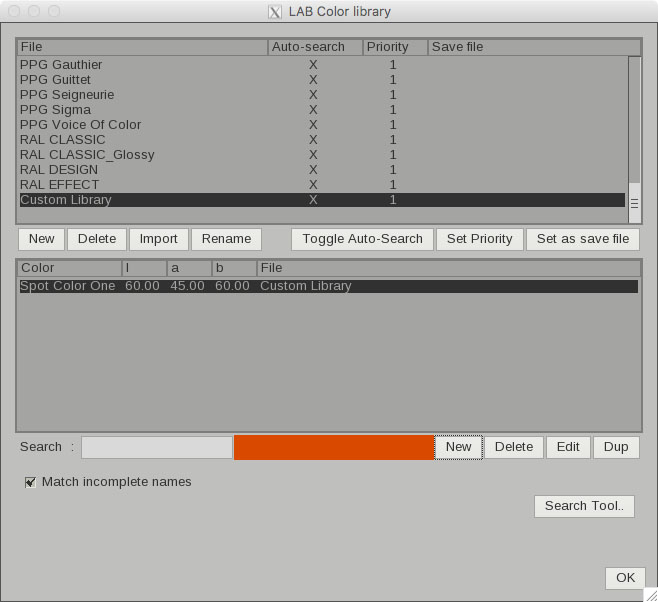The image size is (658, 602).
Task: Click Toggle Auto-Search button
Action: (x=362, y=239)
